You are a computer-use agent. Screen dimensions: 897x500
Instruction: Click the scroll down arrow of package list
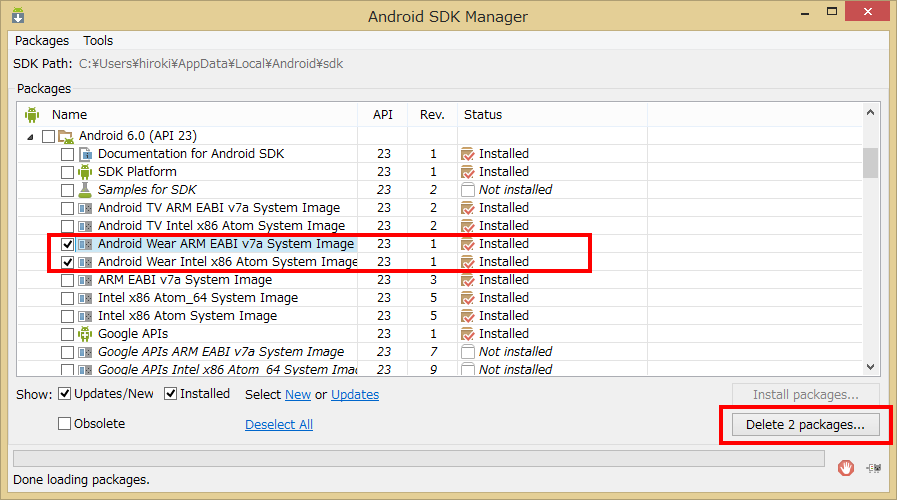pyautogui.click(x=871, y=367)
